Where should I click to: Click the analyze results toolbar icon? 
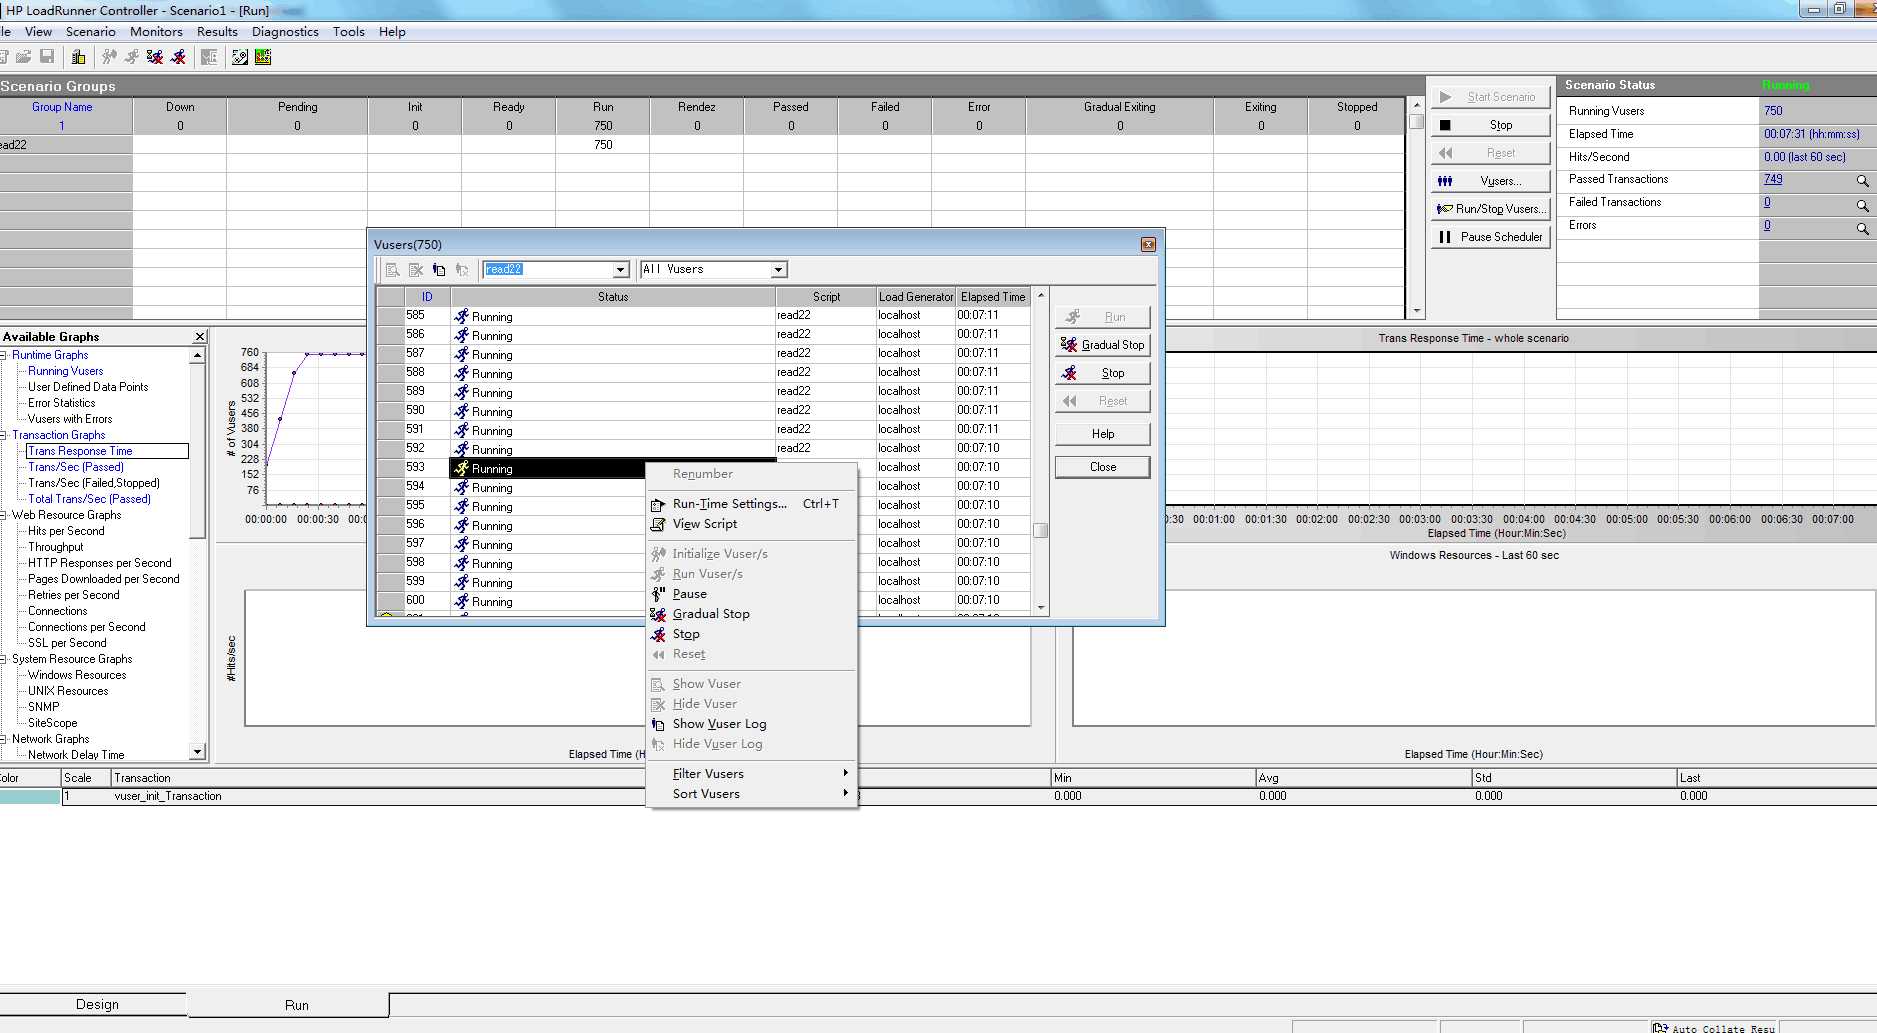pos(209,57)
